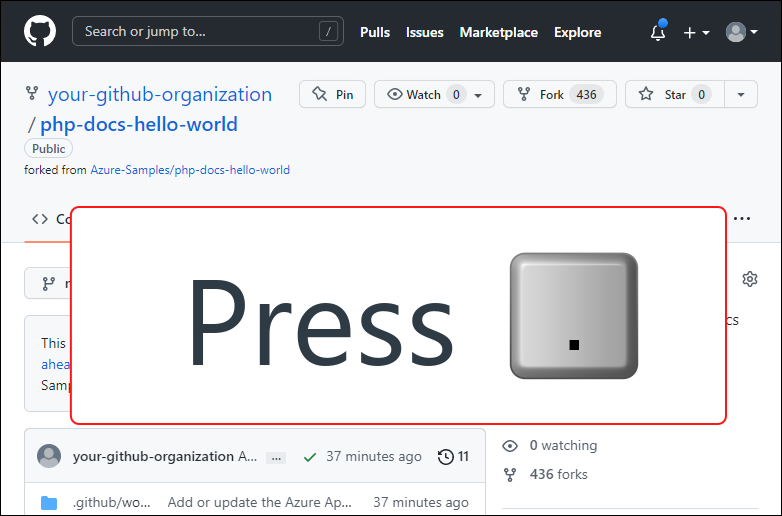Open the plus create-new dropdown
782x516 pixels.
696,32
